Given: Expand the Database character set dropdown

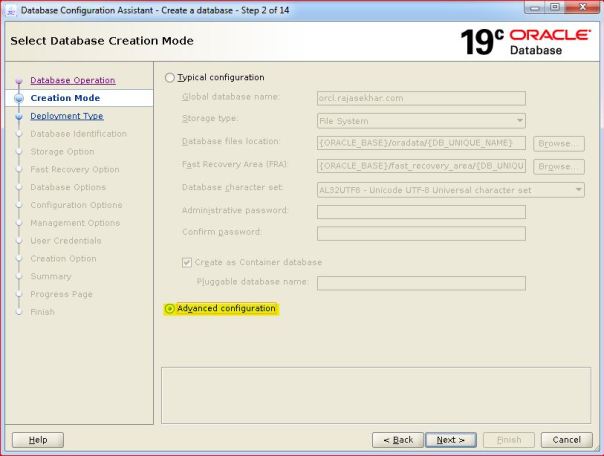Looking at the screenshot, I should [450, 189].
